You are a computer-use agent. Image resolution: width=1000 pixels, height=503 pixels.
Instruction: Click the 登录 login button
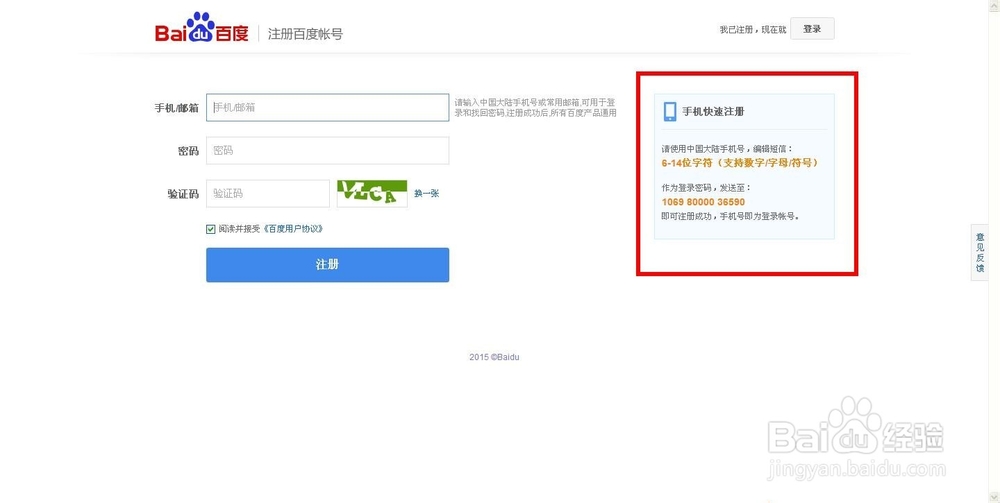tap(812, 29)
